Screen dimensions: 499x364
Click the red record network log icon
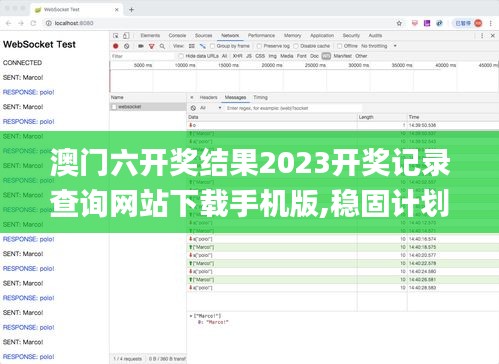116,46
